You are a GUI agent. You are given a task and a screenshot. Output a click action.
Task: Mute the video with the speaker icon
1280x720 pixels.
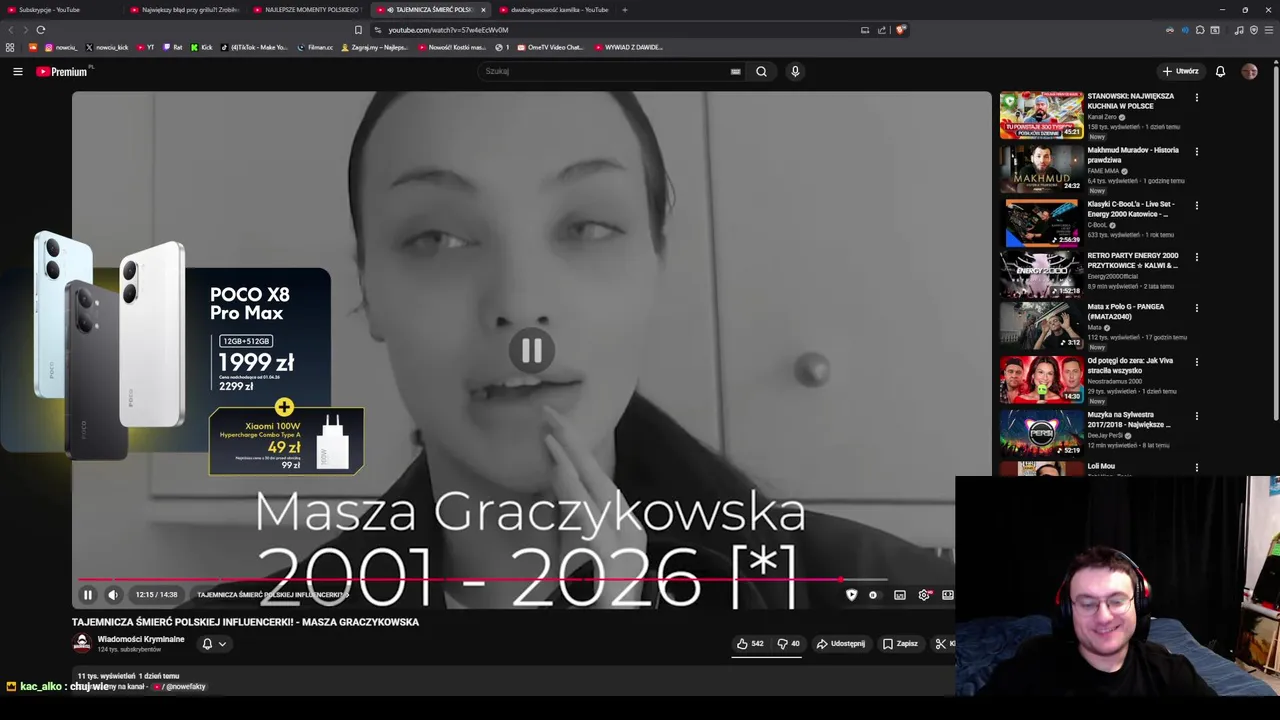(113, 595)
